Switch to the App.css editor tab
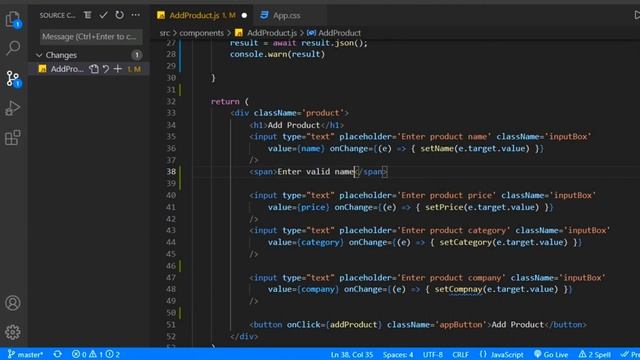The width and height of the screenshot is (640, 360). point(286,15)
